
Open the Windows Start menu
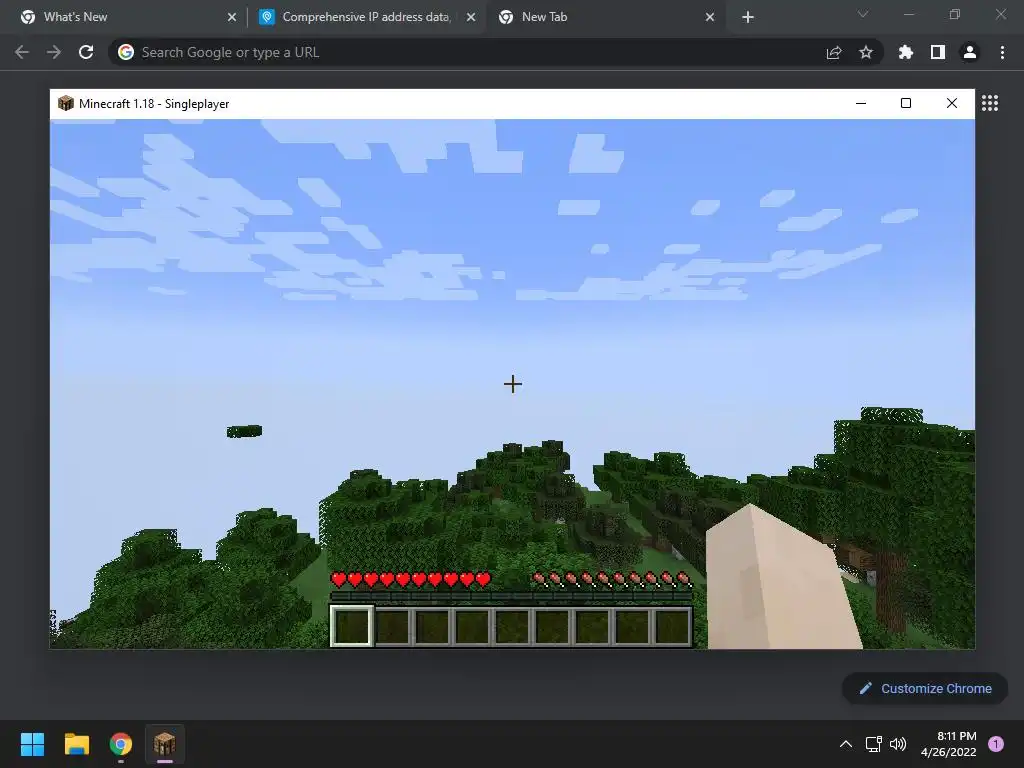tap(32, 744)
